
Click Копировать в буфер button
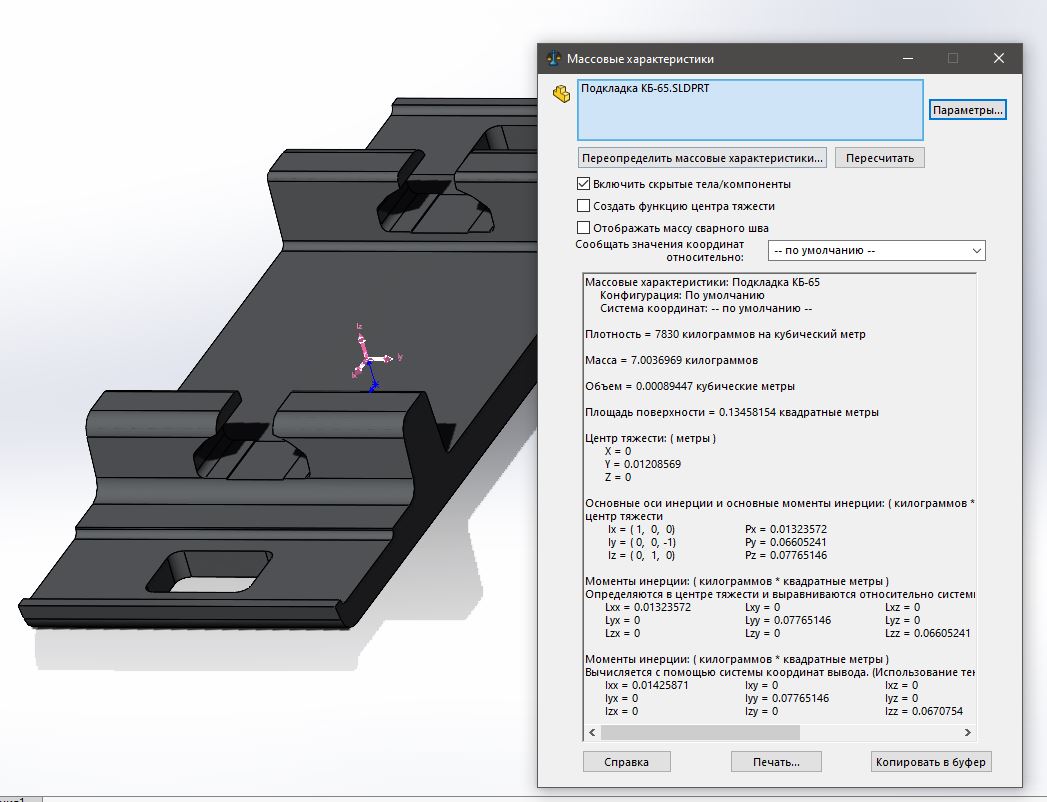(931, 762)
